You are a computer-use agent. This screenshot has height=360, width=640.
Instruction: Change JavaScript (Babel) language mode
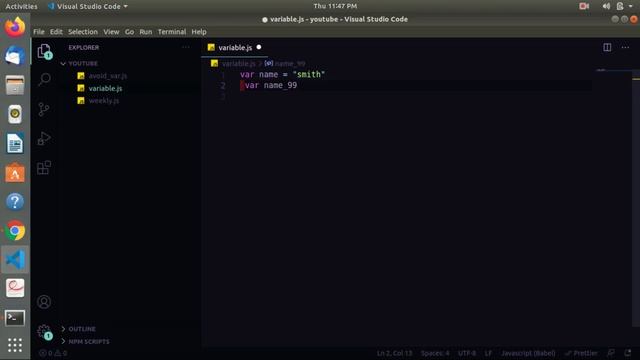tap(528, 353)
